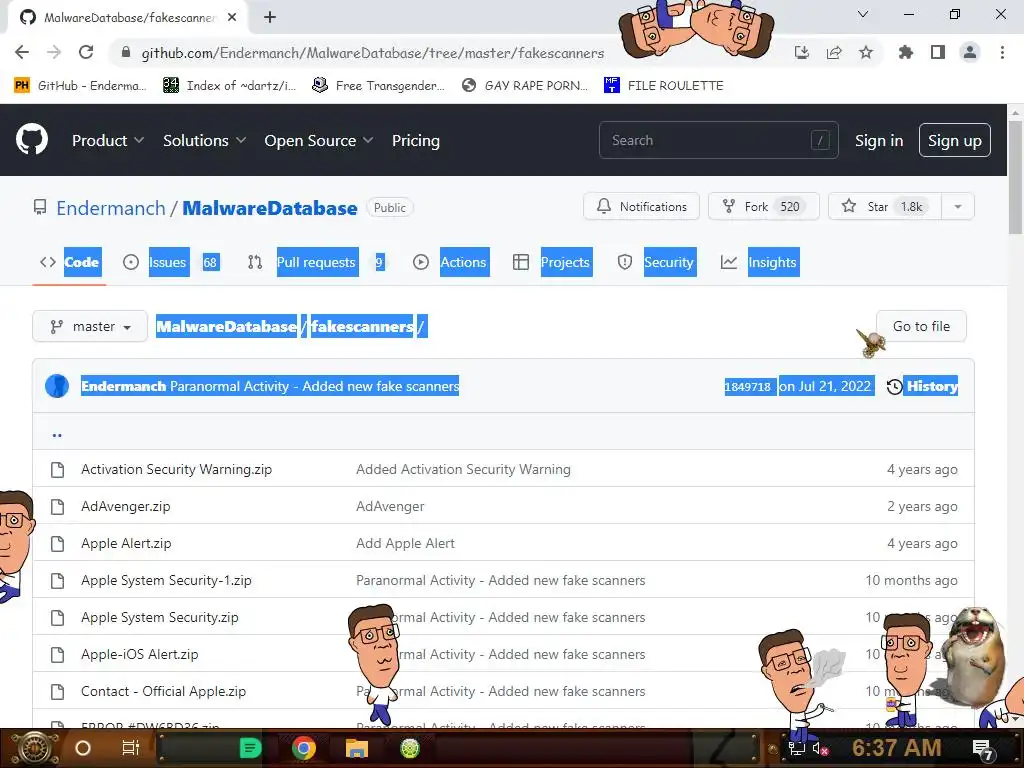Open the FILE ROULETTE bookmark
The height and width of the screenshot is (768, 1024).
point(664,85)
